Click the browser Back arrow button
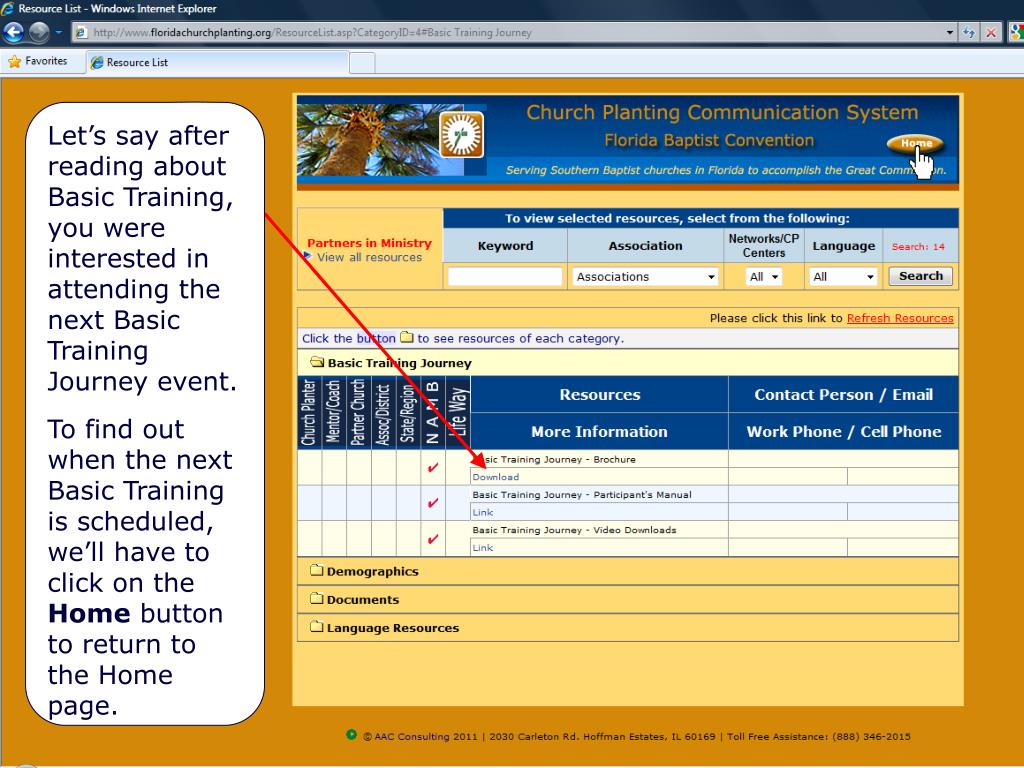The width and height of the screenshot is (1024, 768). click(14, 31)
